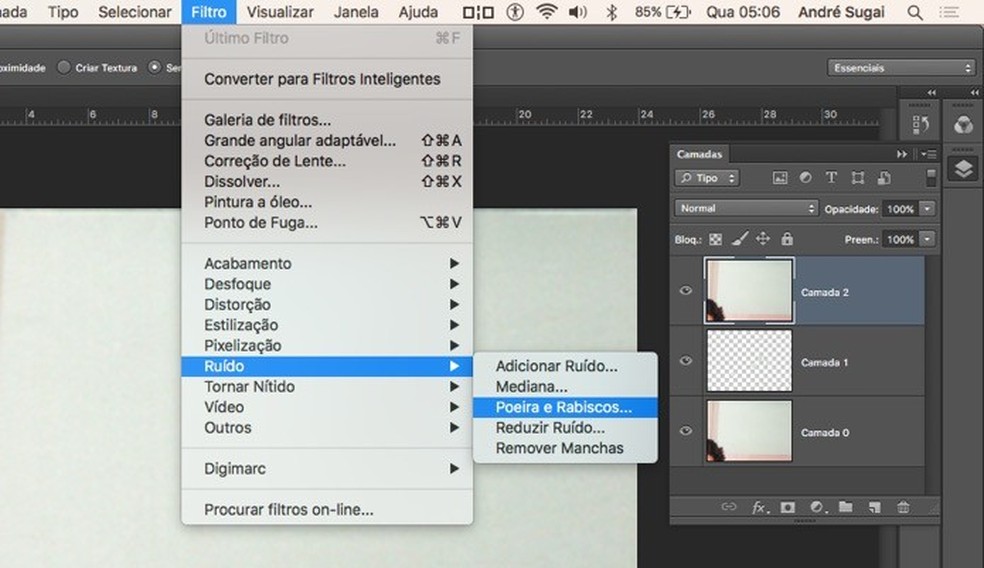
Task: Select Converter para Filtros Inteligentes
Action: pos(326,79)
